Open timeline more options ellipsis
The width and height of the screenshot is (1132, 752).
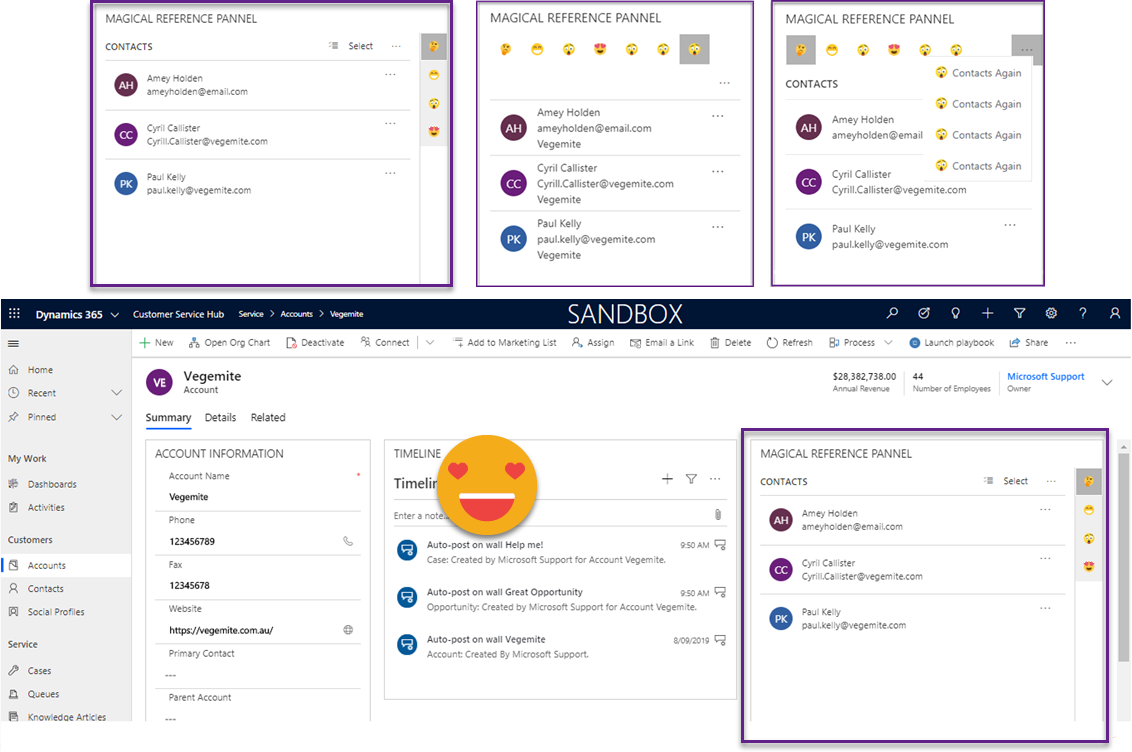point(715,478)
